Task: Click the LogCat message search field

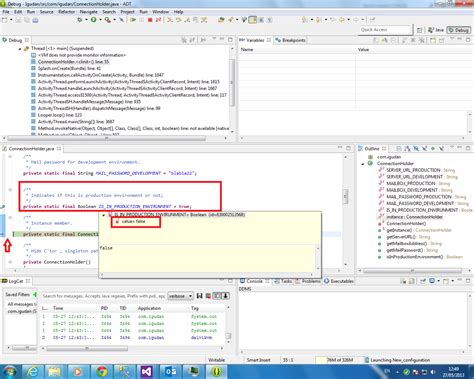Action: click(104, 296)
